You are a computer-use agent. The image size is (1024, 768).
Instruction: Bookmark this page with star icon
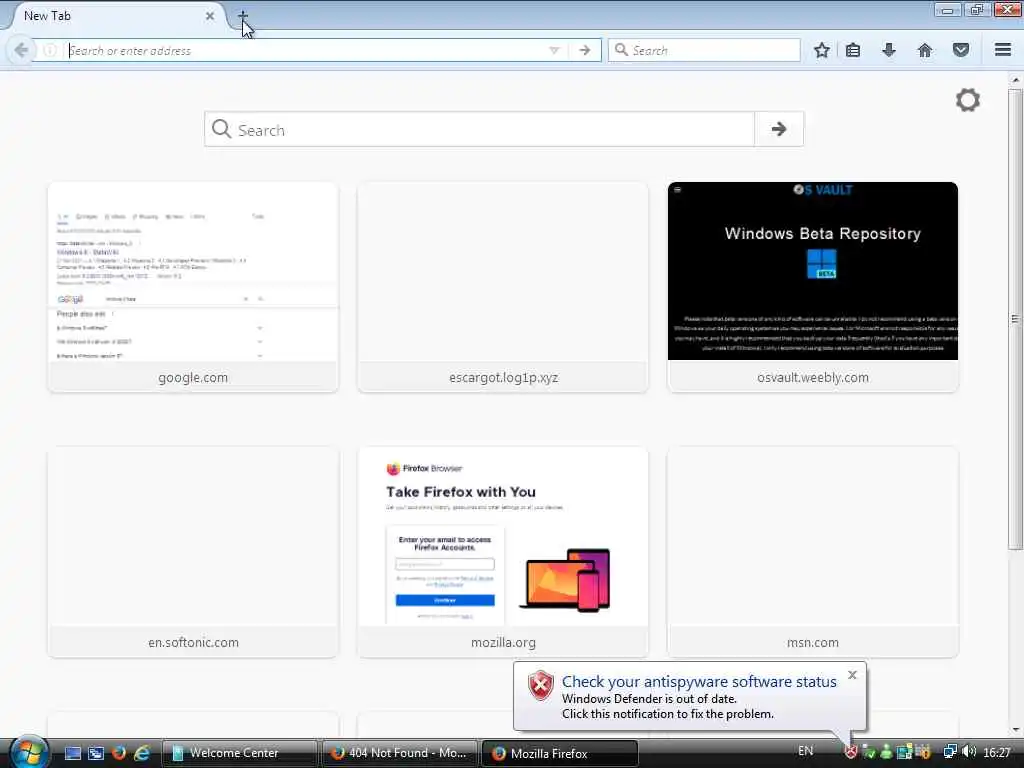tap(822, 50)
